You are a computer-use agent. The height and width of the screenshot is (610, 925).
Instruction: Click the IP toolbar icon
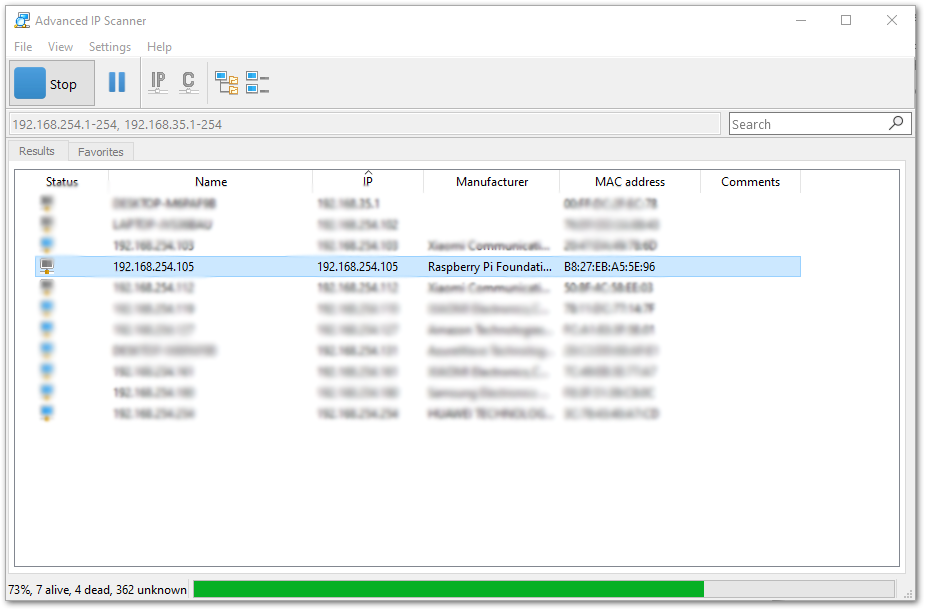click(158, 83)
